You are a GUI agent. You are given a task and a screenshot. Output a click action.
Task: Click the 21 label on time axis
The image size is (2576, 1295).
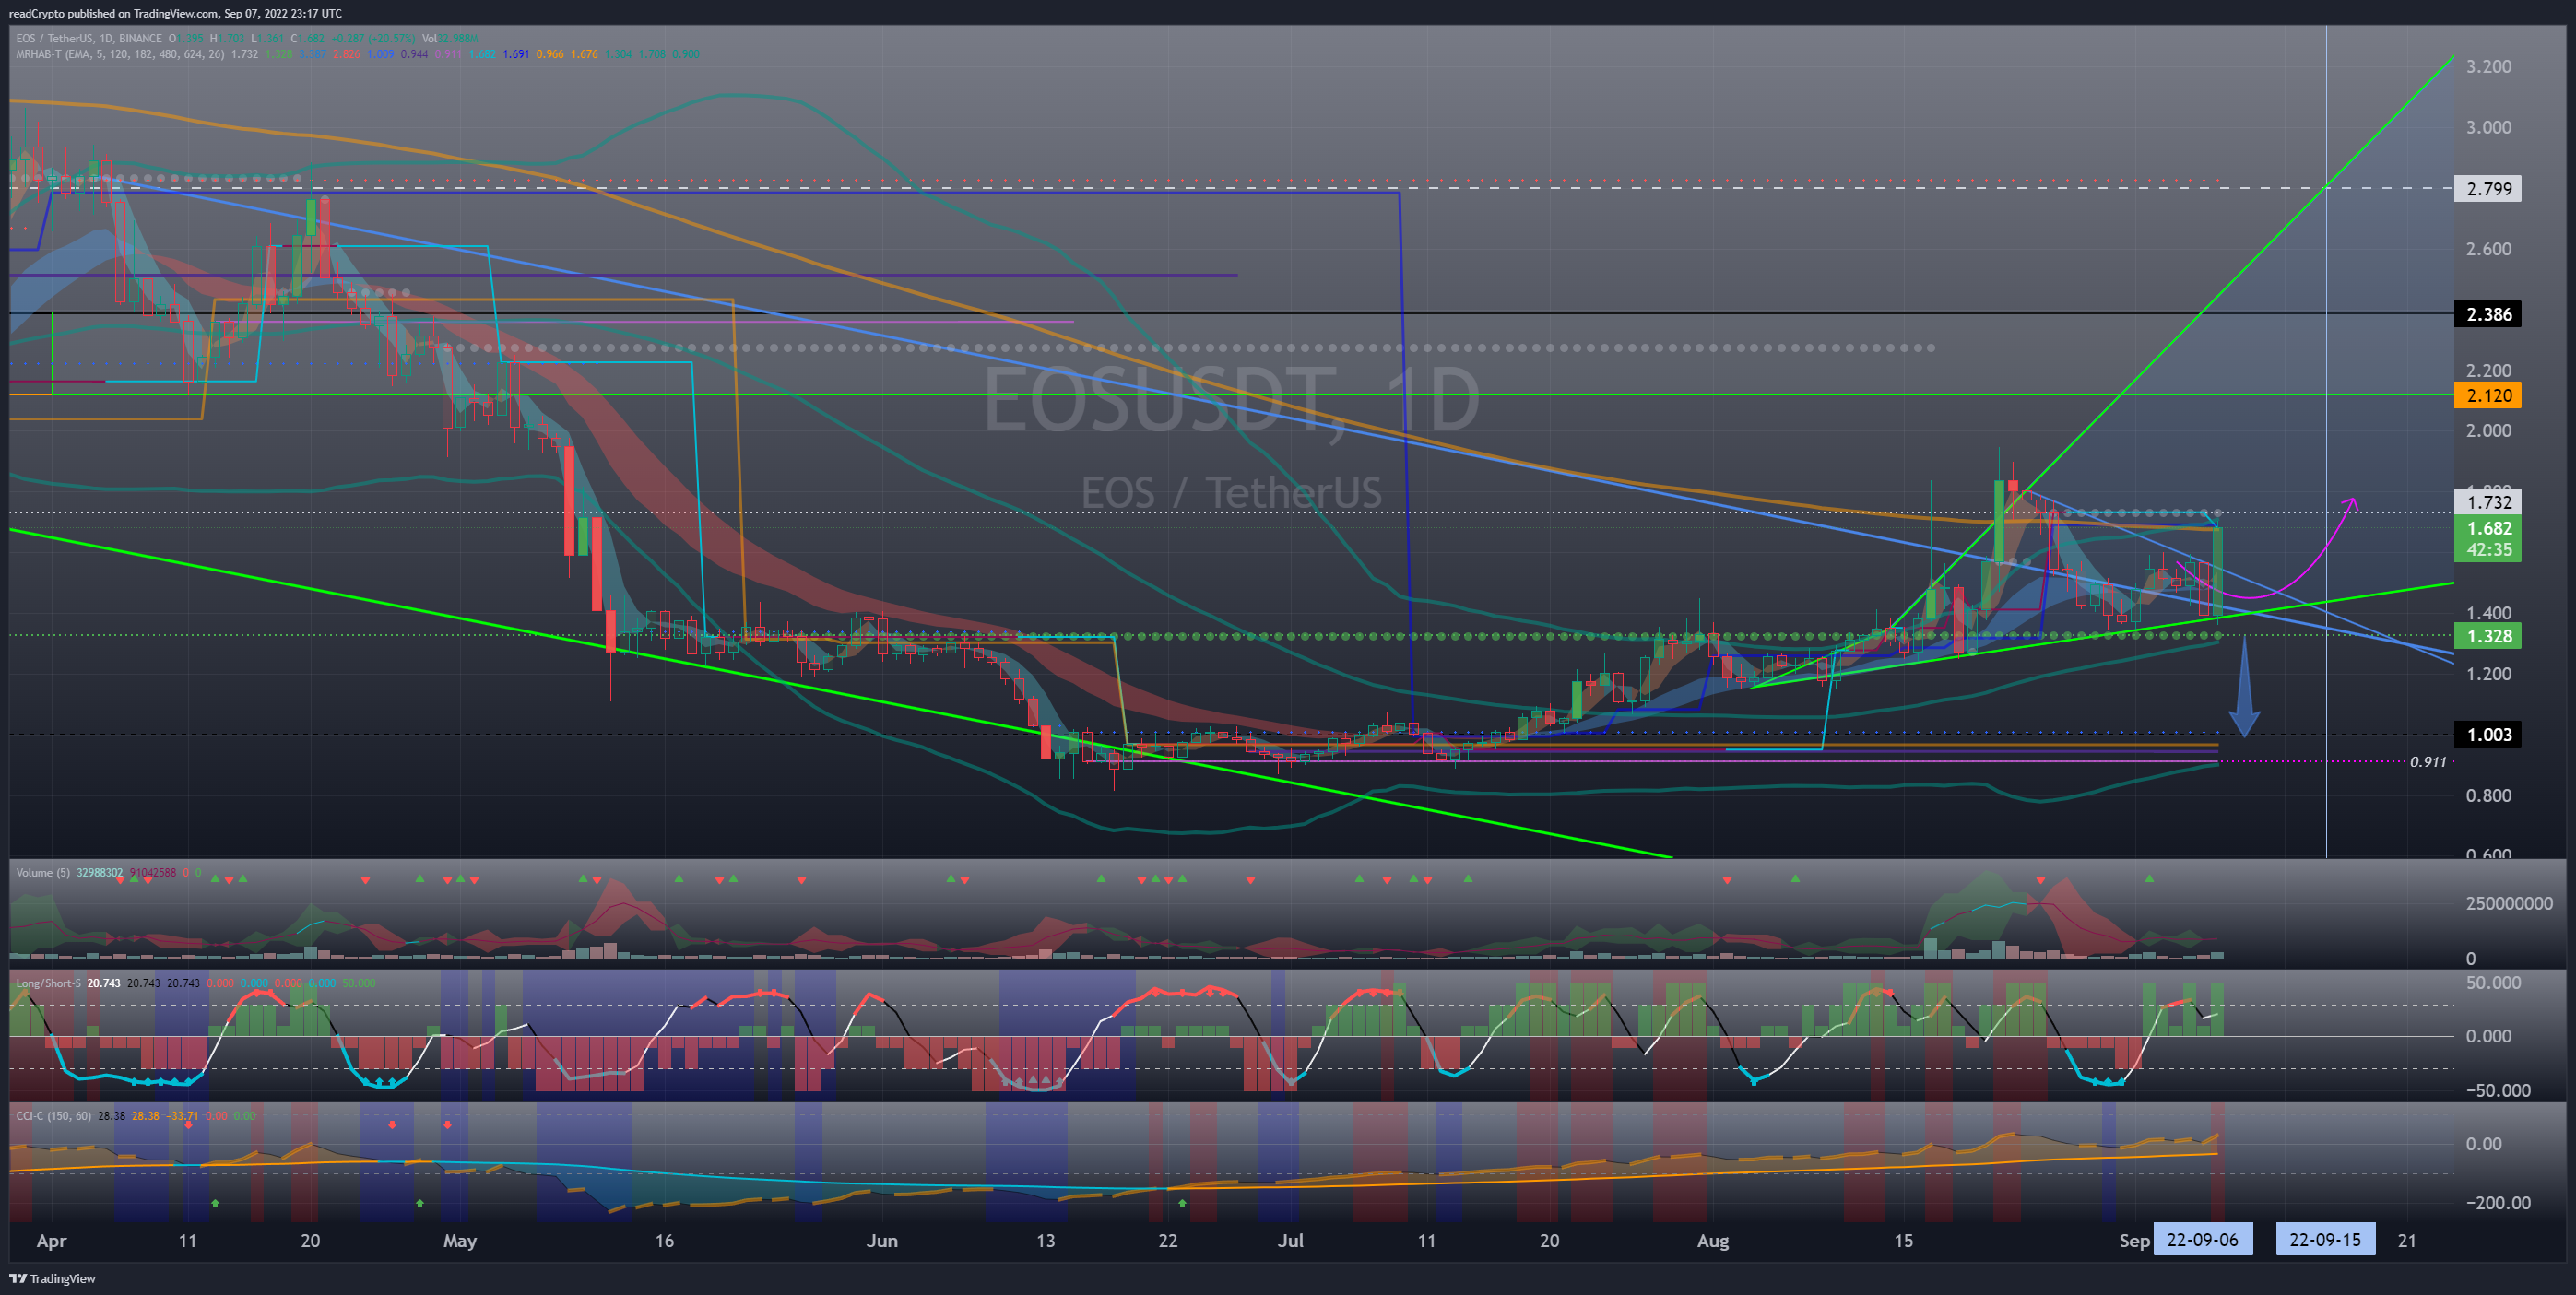[2407, 1241]
